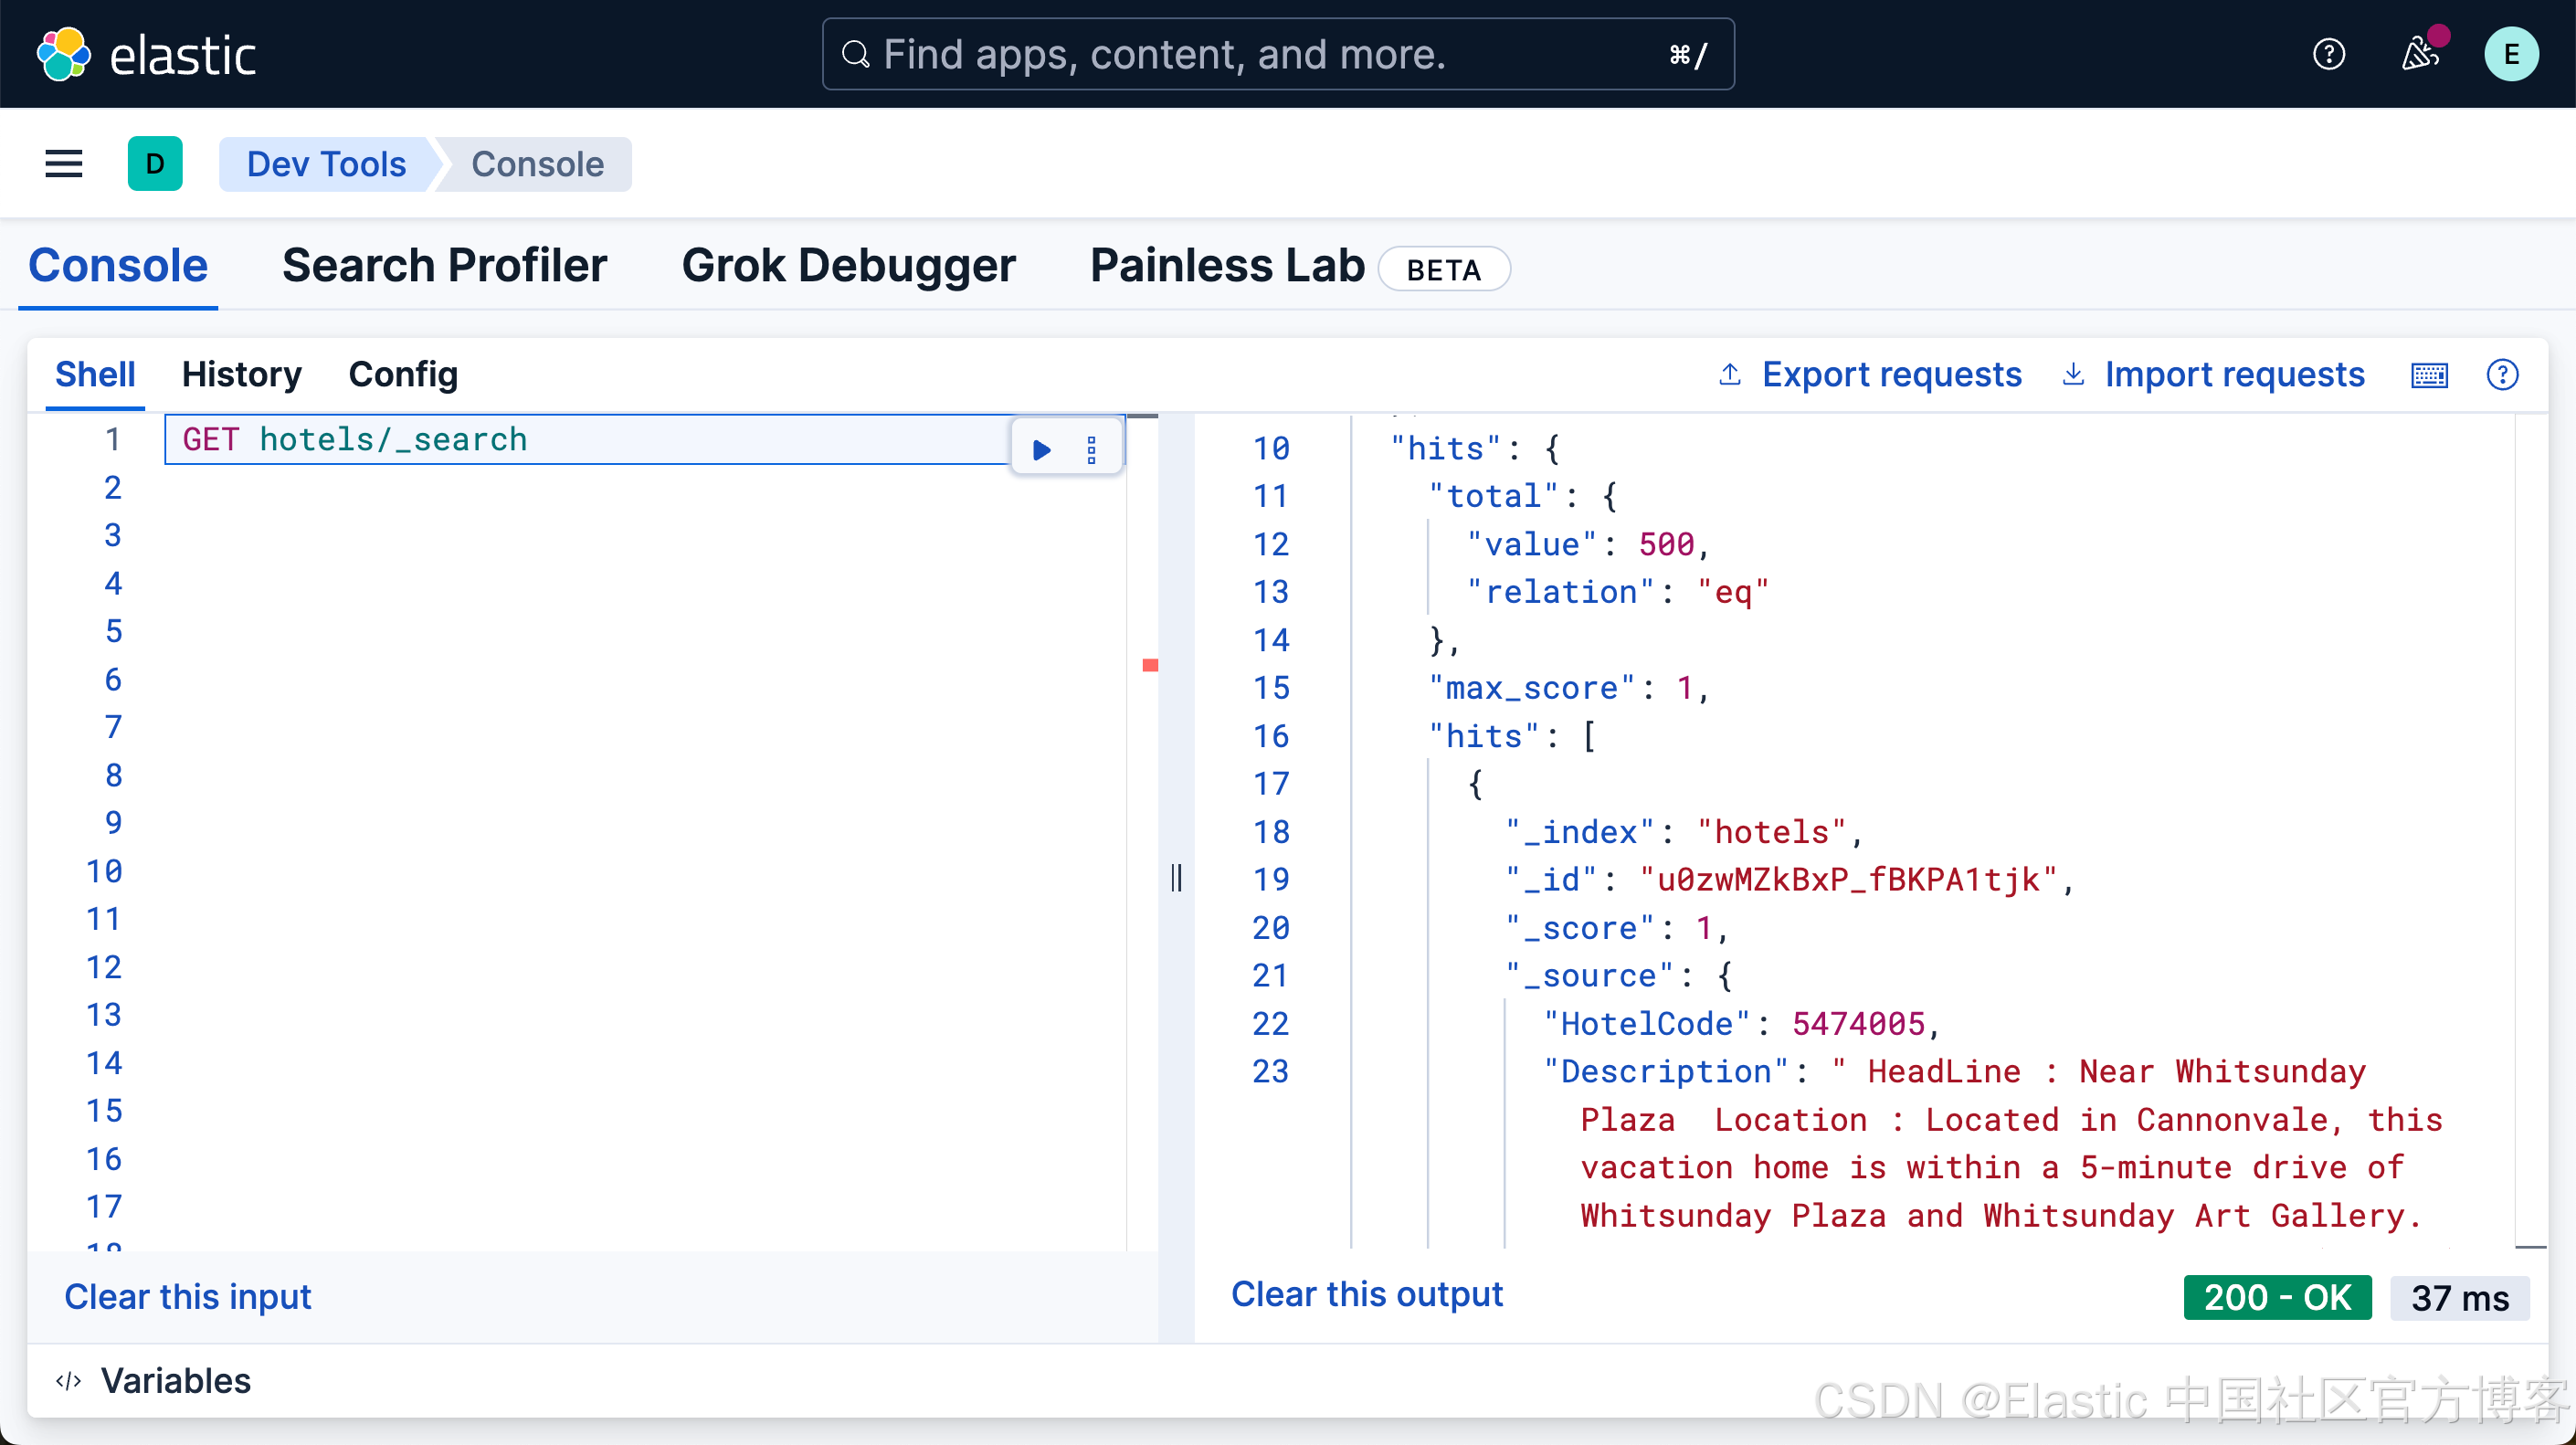
Task: Click output line "_index": "hotels"
Action: point(1684,833)
